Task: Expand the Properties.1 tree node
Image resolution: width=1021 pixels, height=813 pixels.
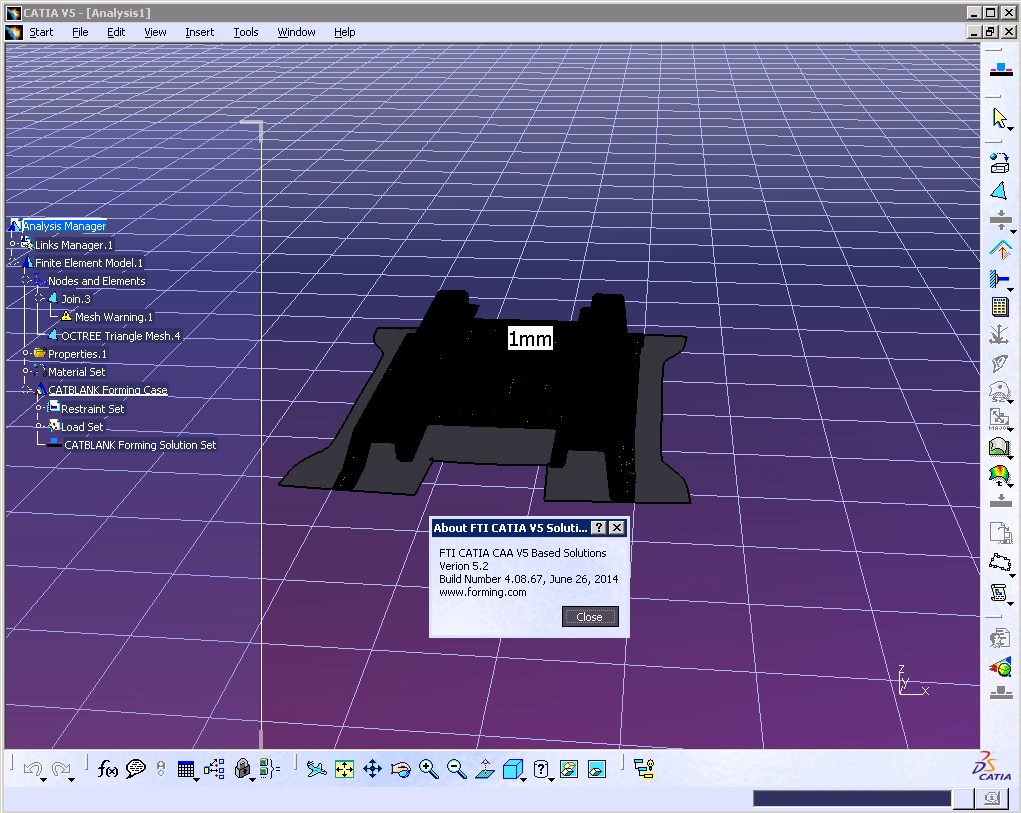Action: coord(25,353)
